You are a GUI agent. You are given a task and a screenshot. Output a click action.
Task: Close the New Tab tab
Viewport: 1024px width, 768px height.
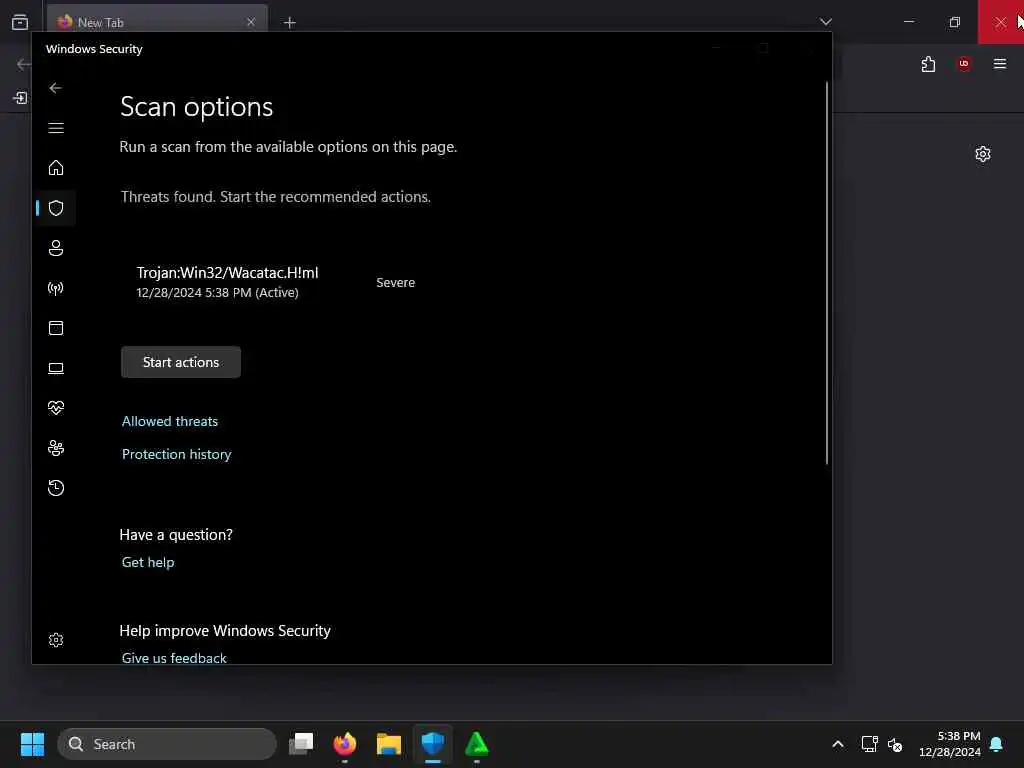pyautogui.click(x=251, y=22)
